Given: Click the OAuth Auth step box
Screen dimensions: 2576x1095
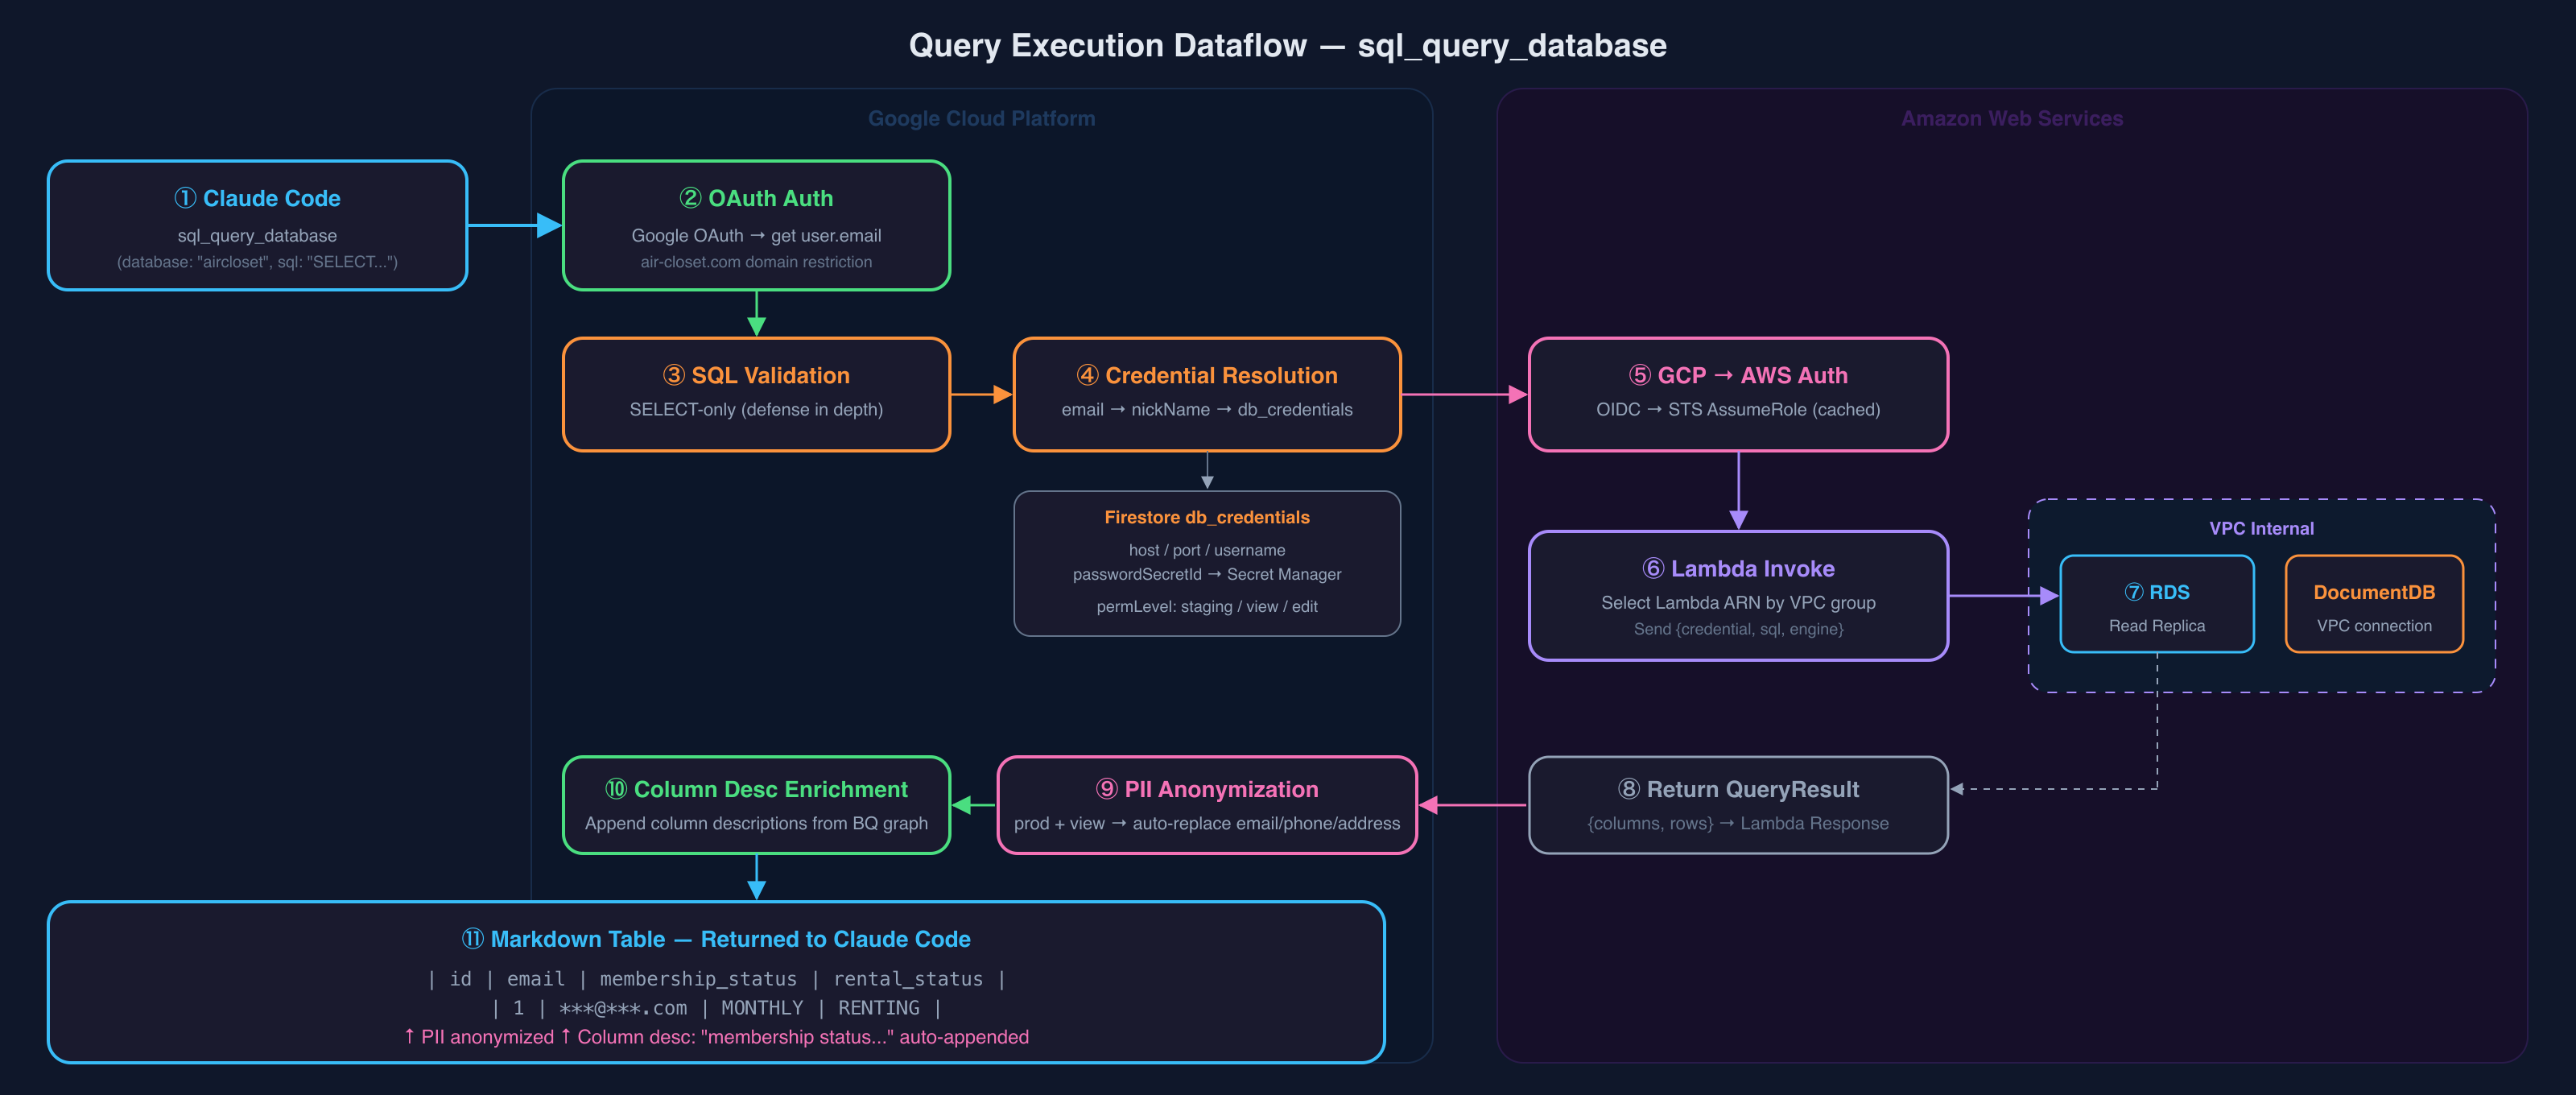Looking at the screenshot, I should tap(756, 226).
